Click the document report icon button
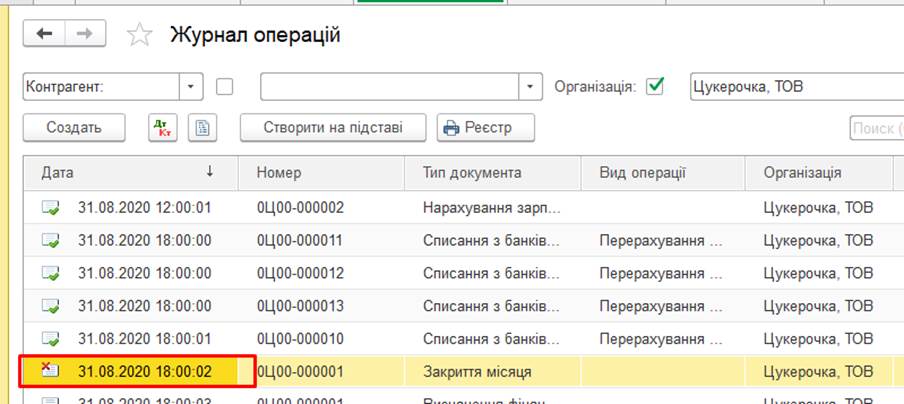Viewport: 904px width, 404px height. point(204,128)
